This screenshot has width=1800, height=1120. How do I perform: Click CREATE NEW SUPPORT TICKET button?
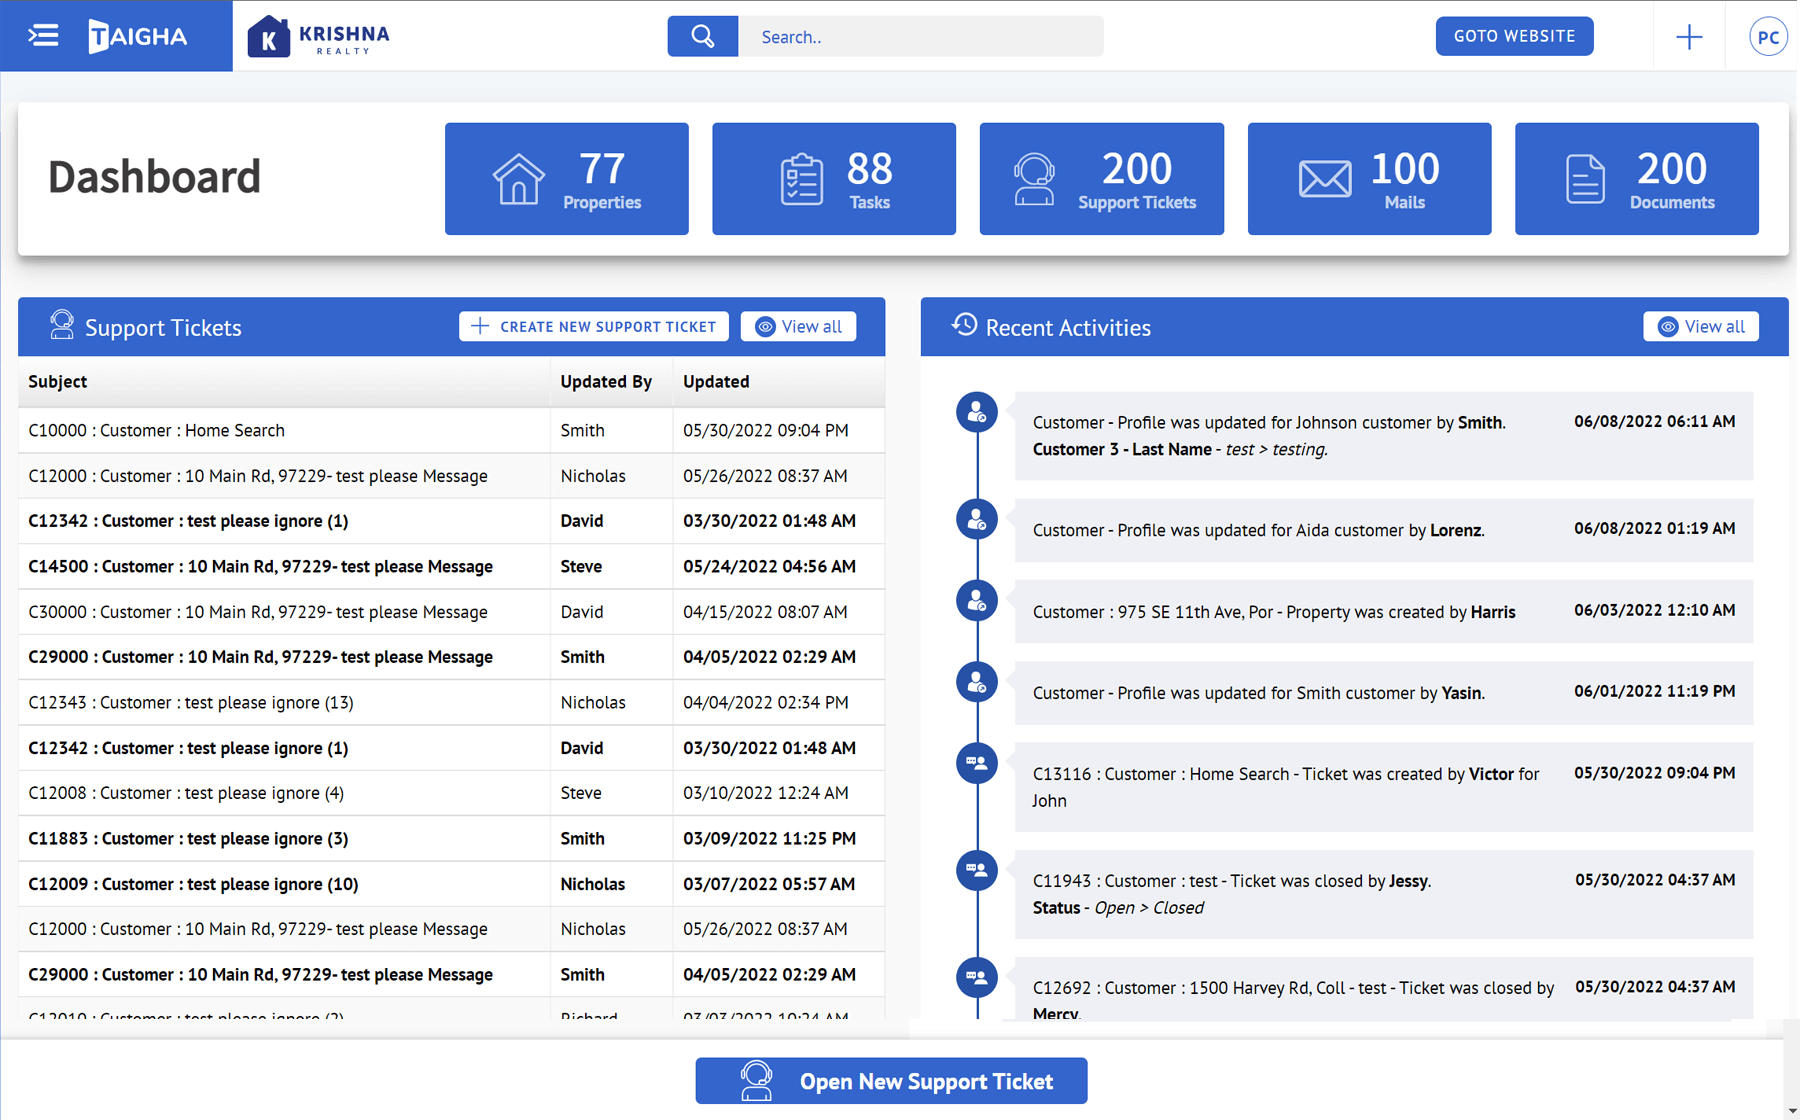click(594, 326)
